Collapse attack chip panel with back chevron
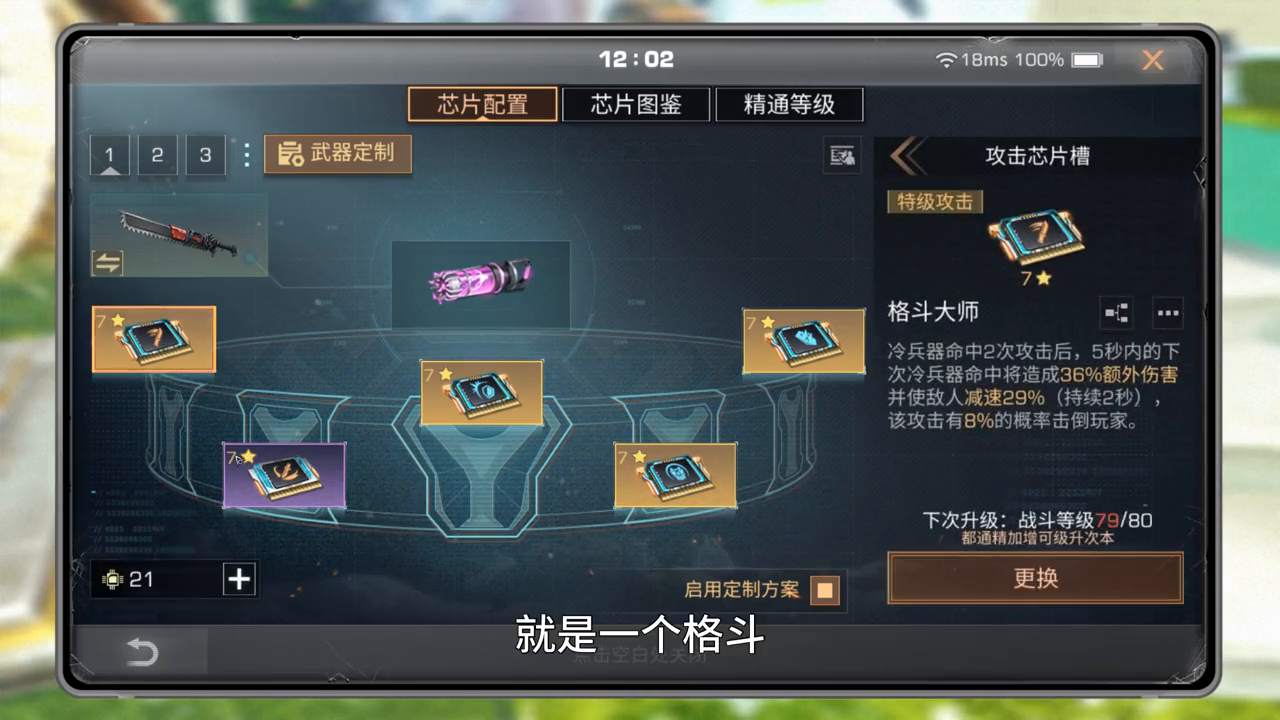Viewport: 1280px width, 720px height. click(x=907, y=157)
